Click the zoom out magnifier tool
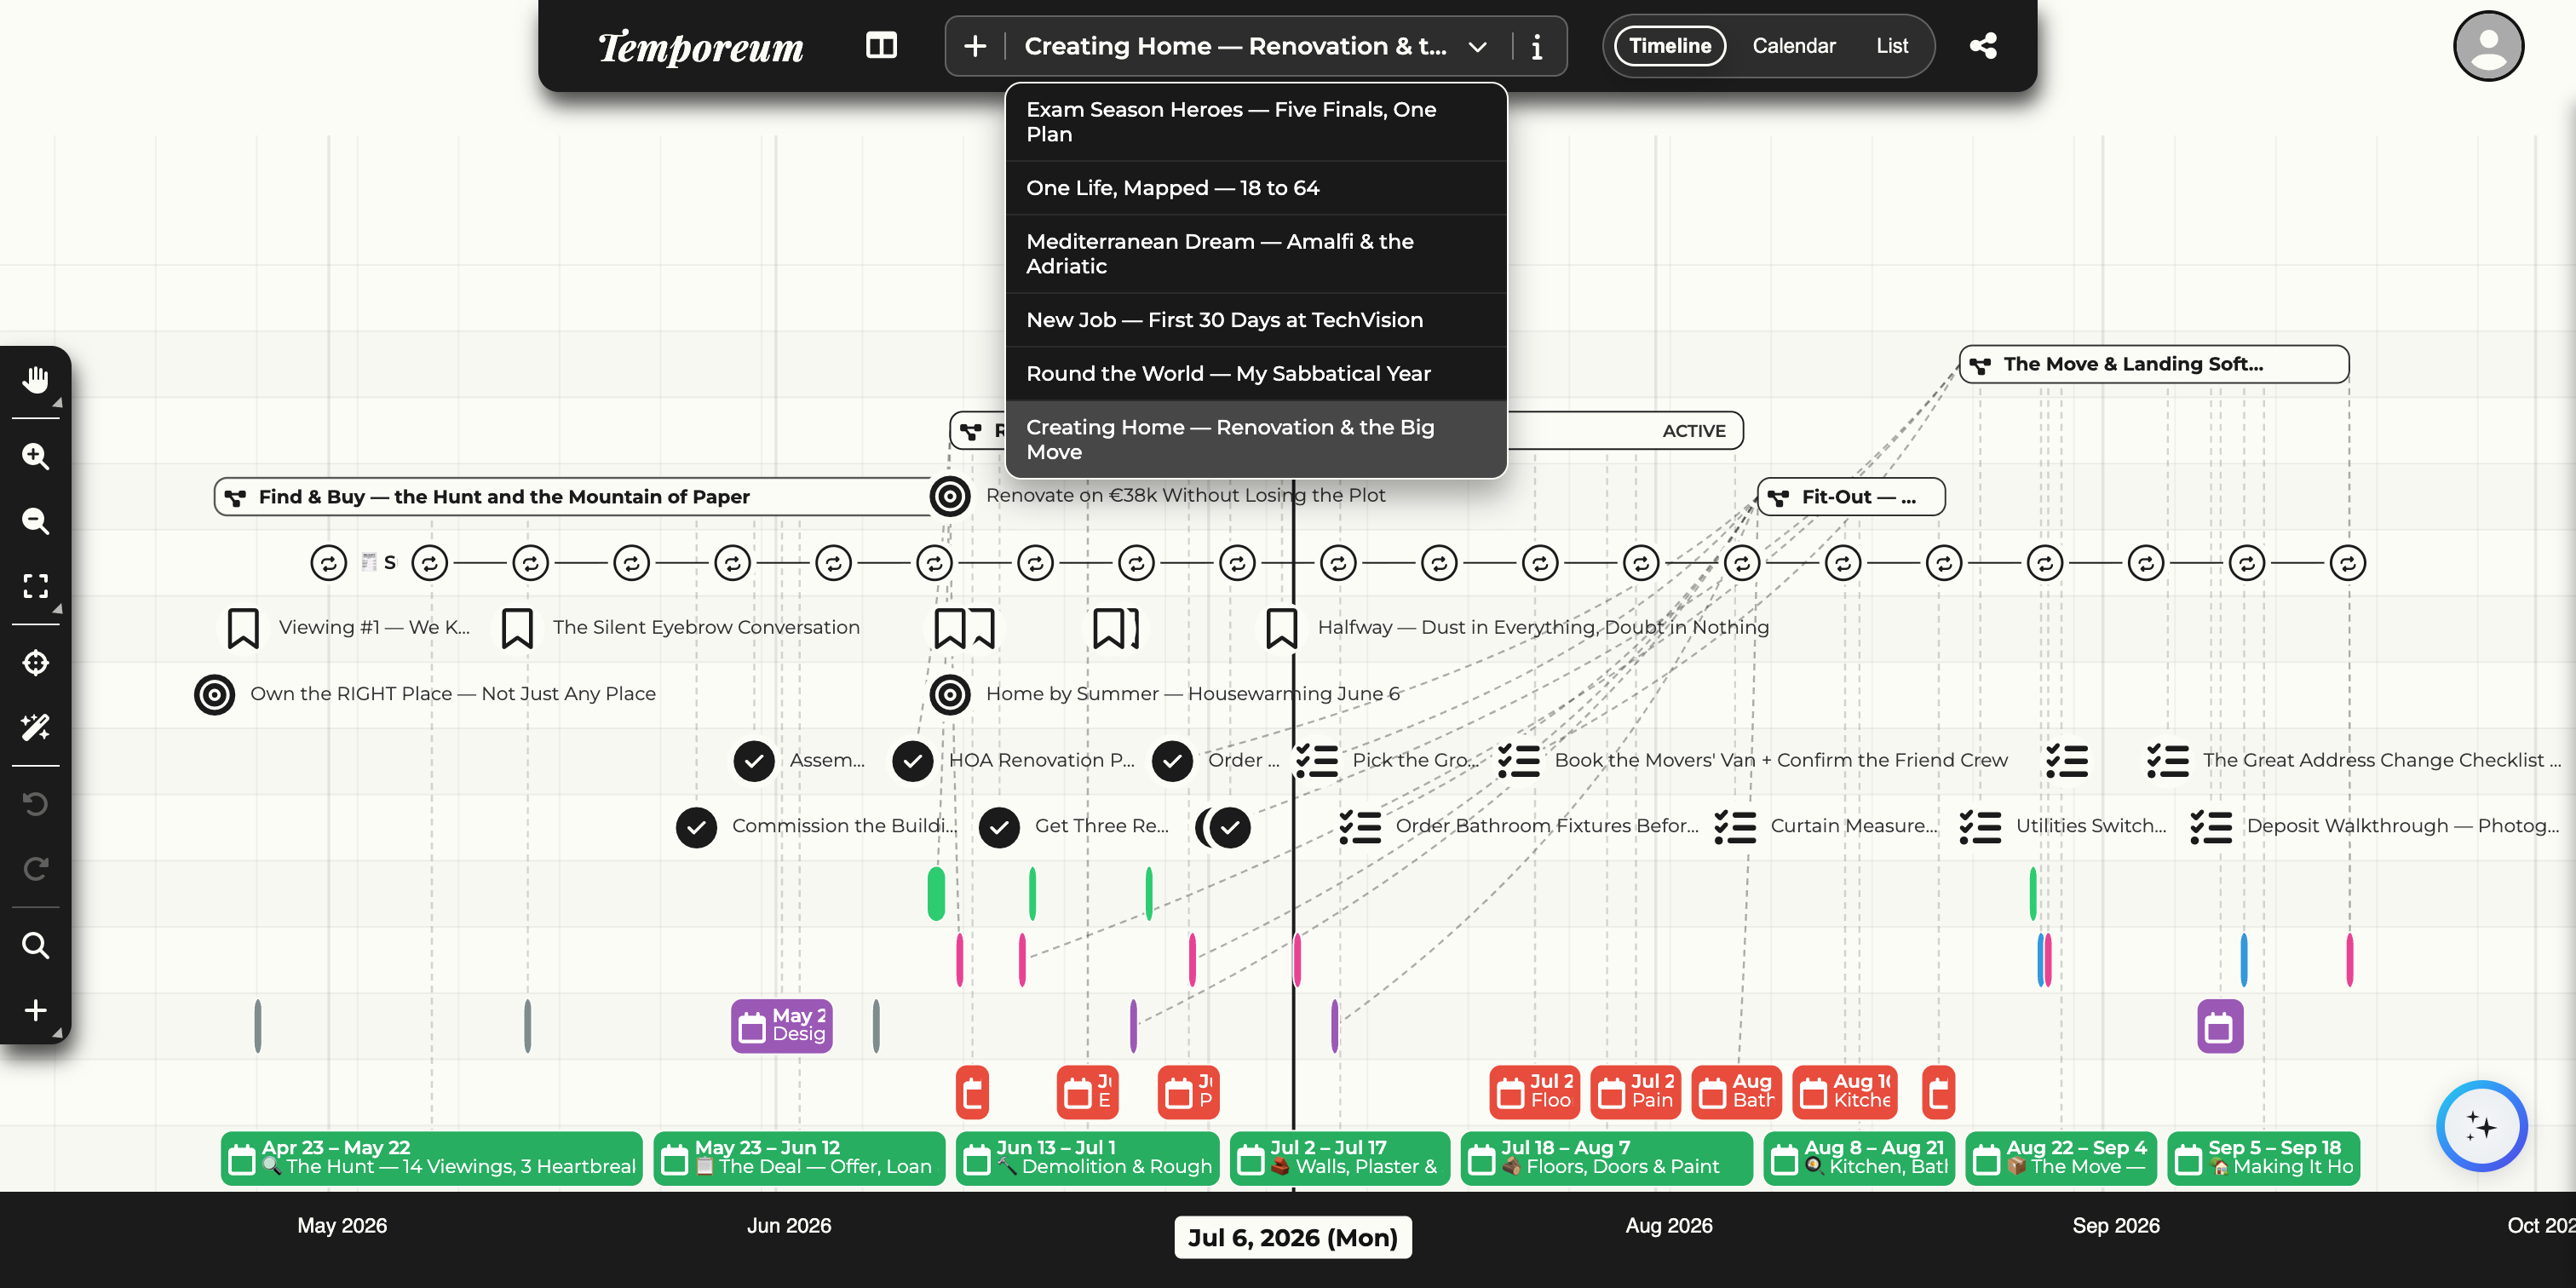 click(x=36, y=520)
